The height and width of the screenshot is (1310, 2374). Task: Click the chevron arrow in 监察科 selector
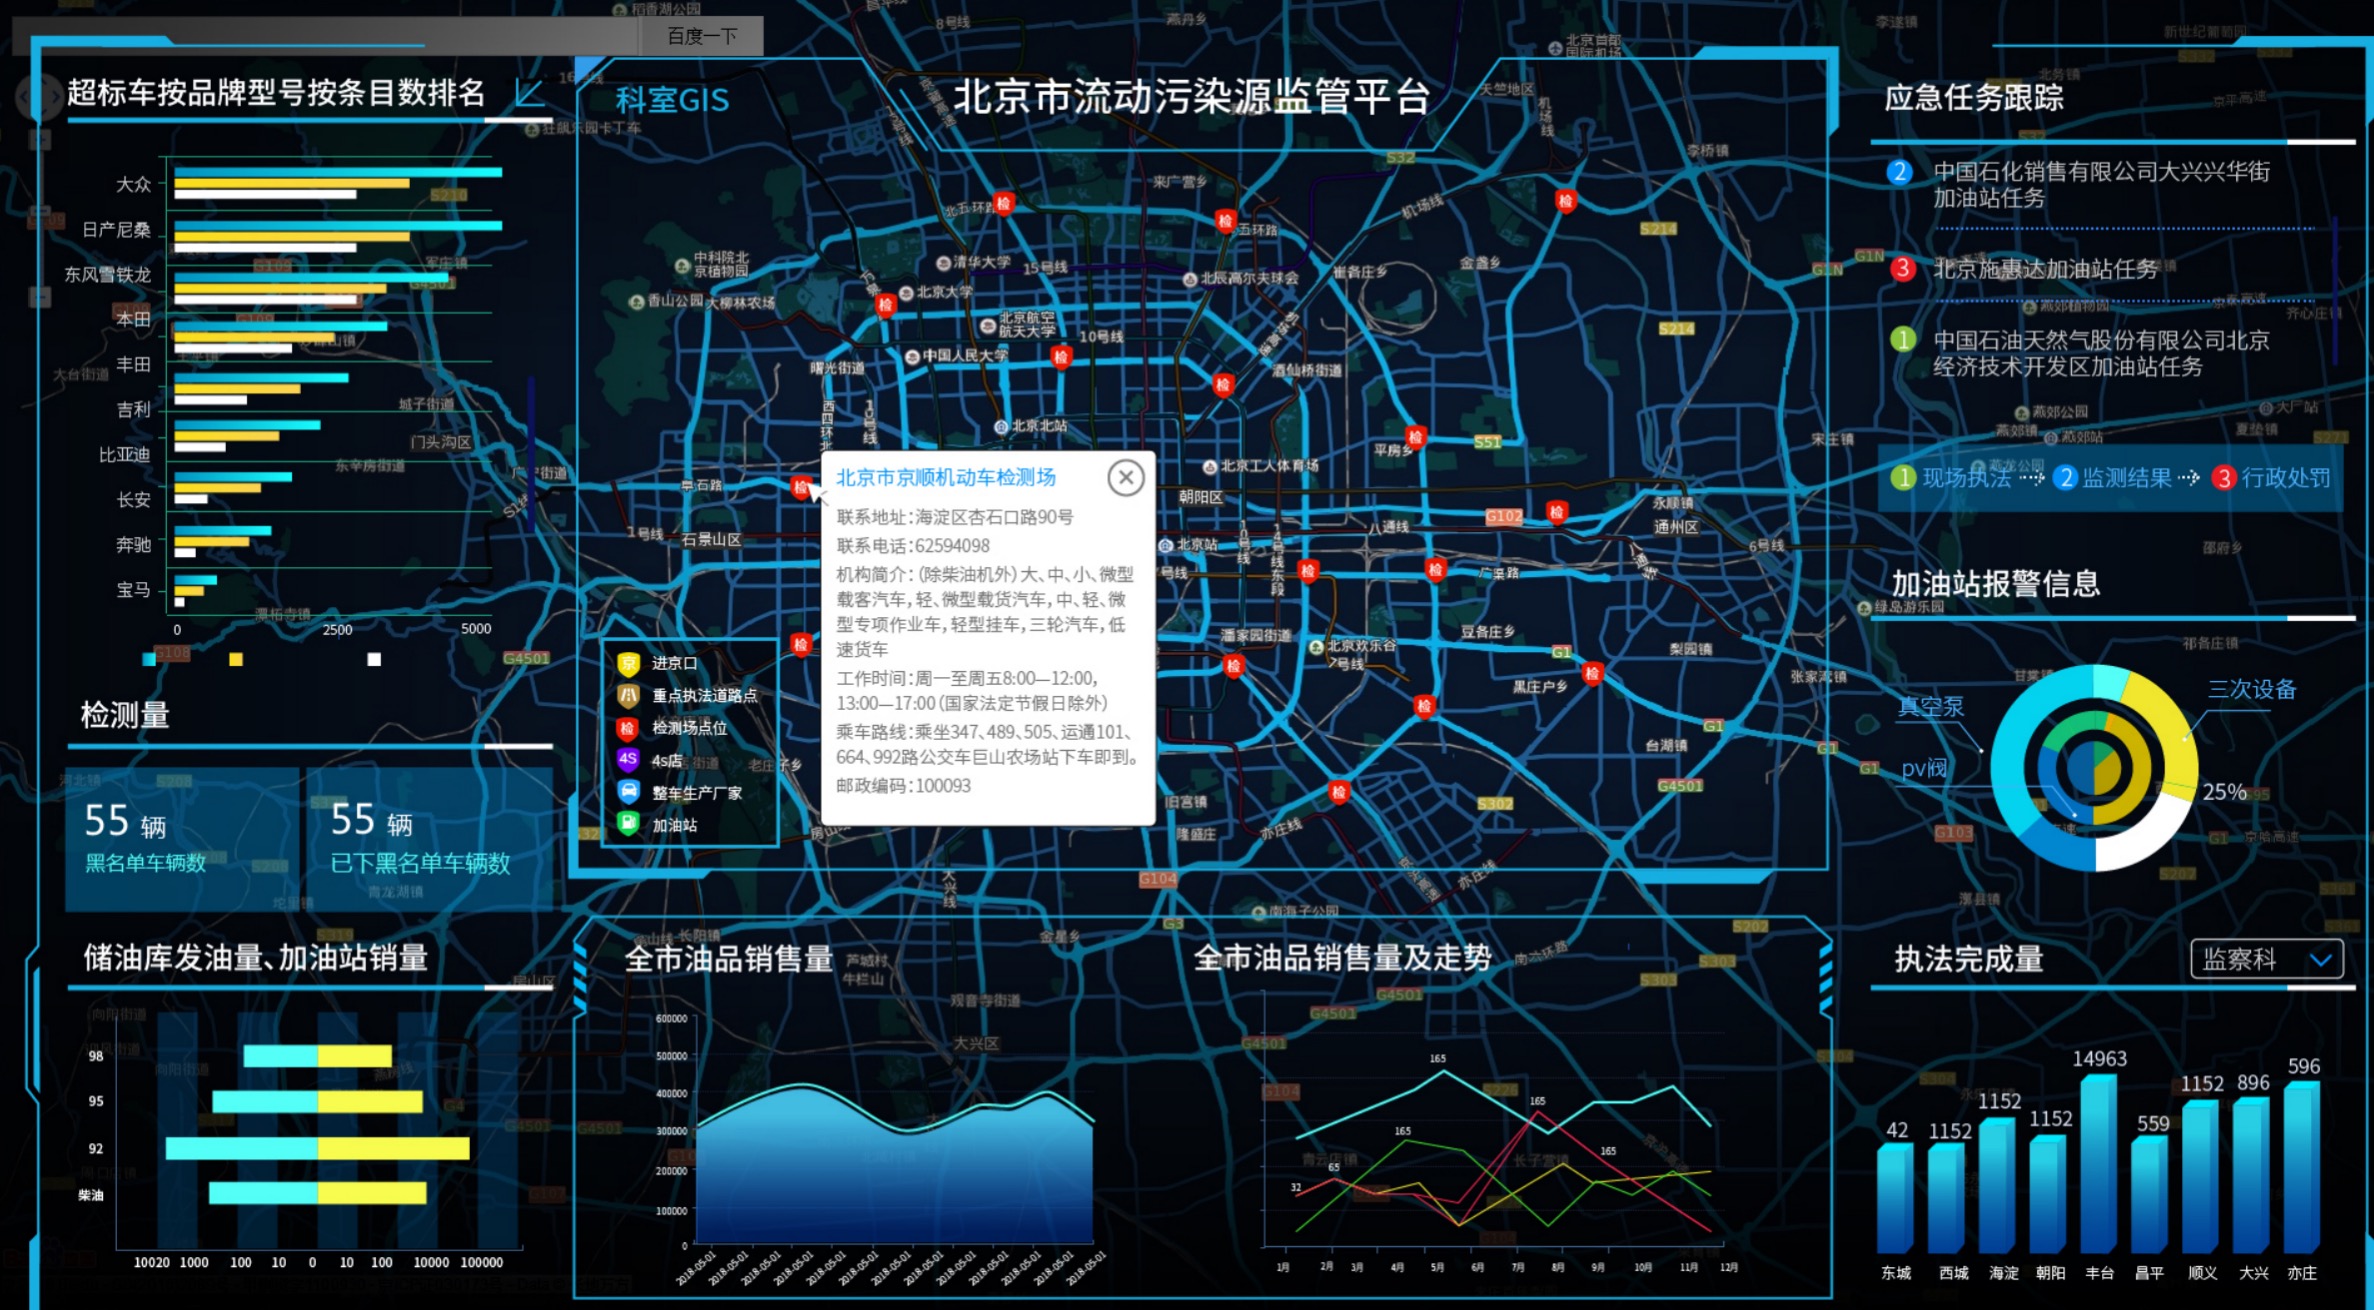click(2321, 961)
